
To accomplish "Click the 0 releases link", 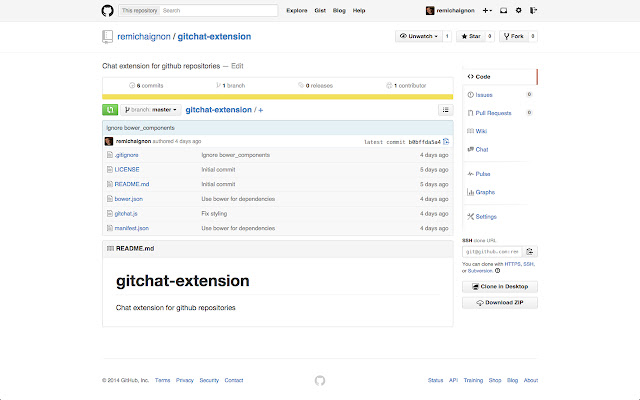I will tap(316, 86).
